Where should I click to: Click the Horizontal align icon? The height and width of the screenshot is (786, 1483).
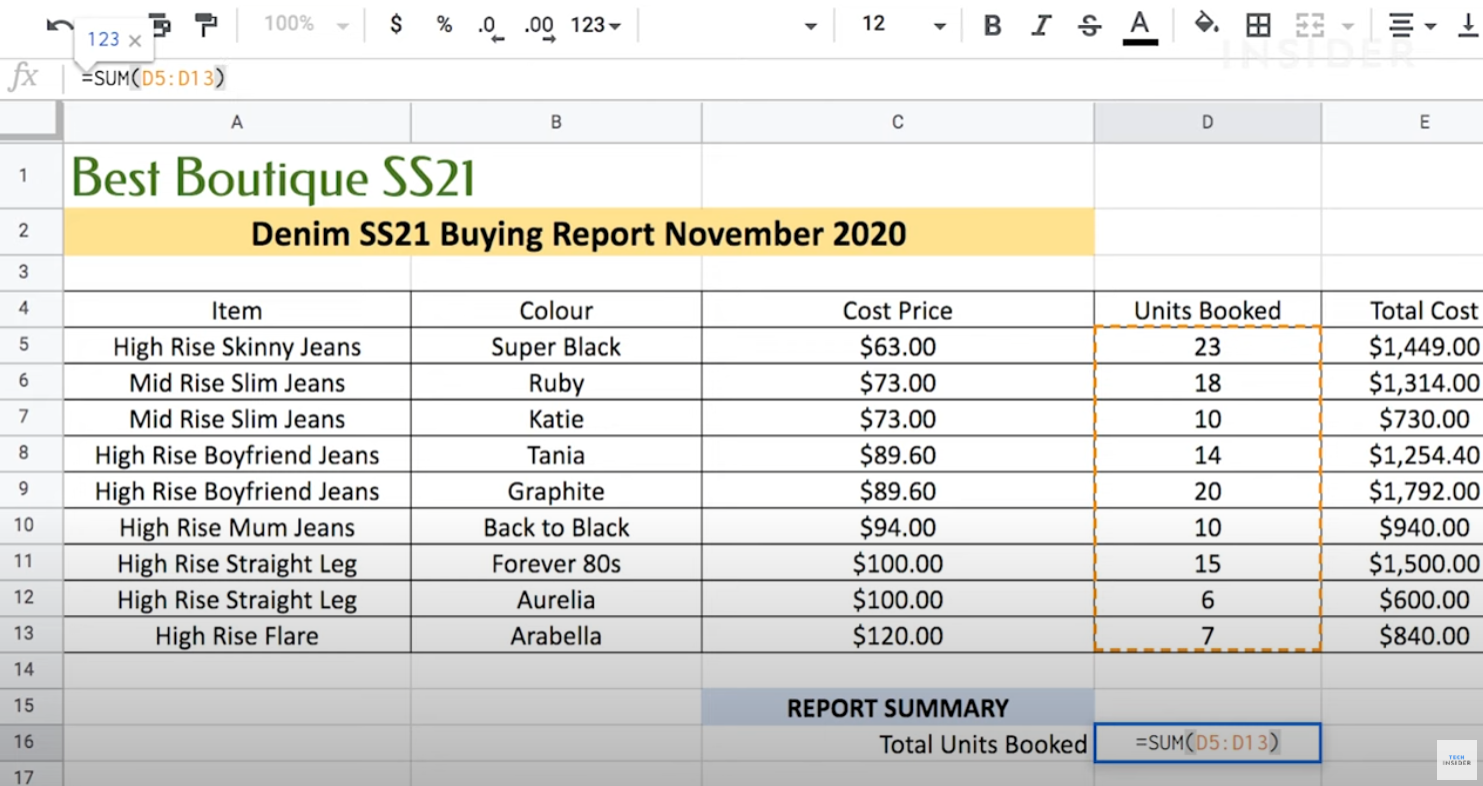tap(1402, 26)
